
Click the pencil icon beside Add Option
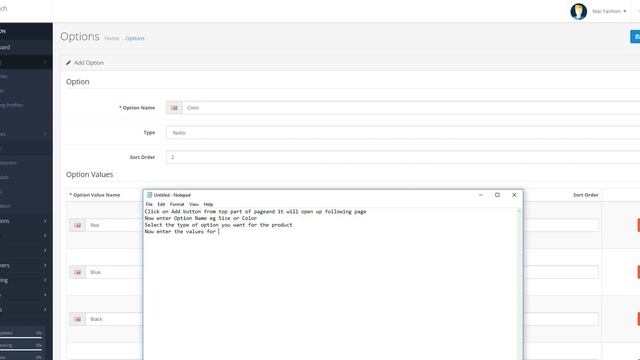point(68,63)
